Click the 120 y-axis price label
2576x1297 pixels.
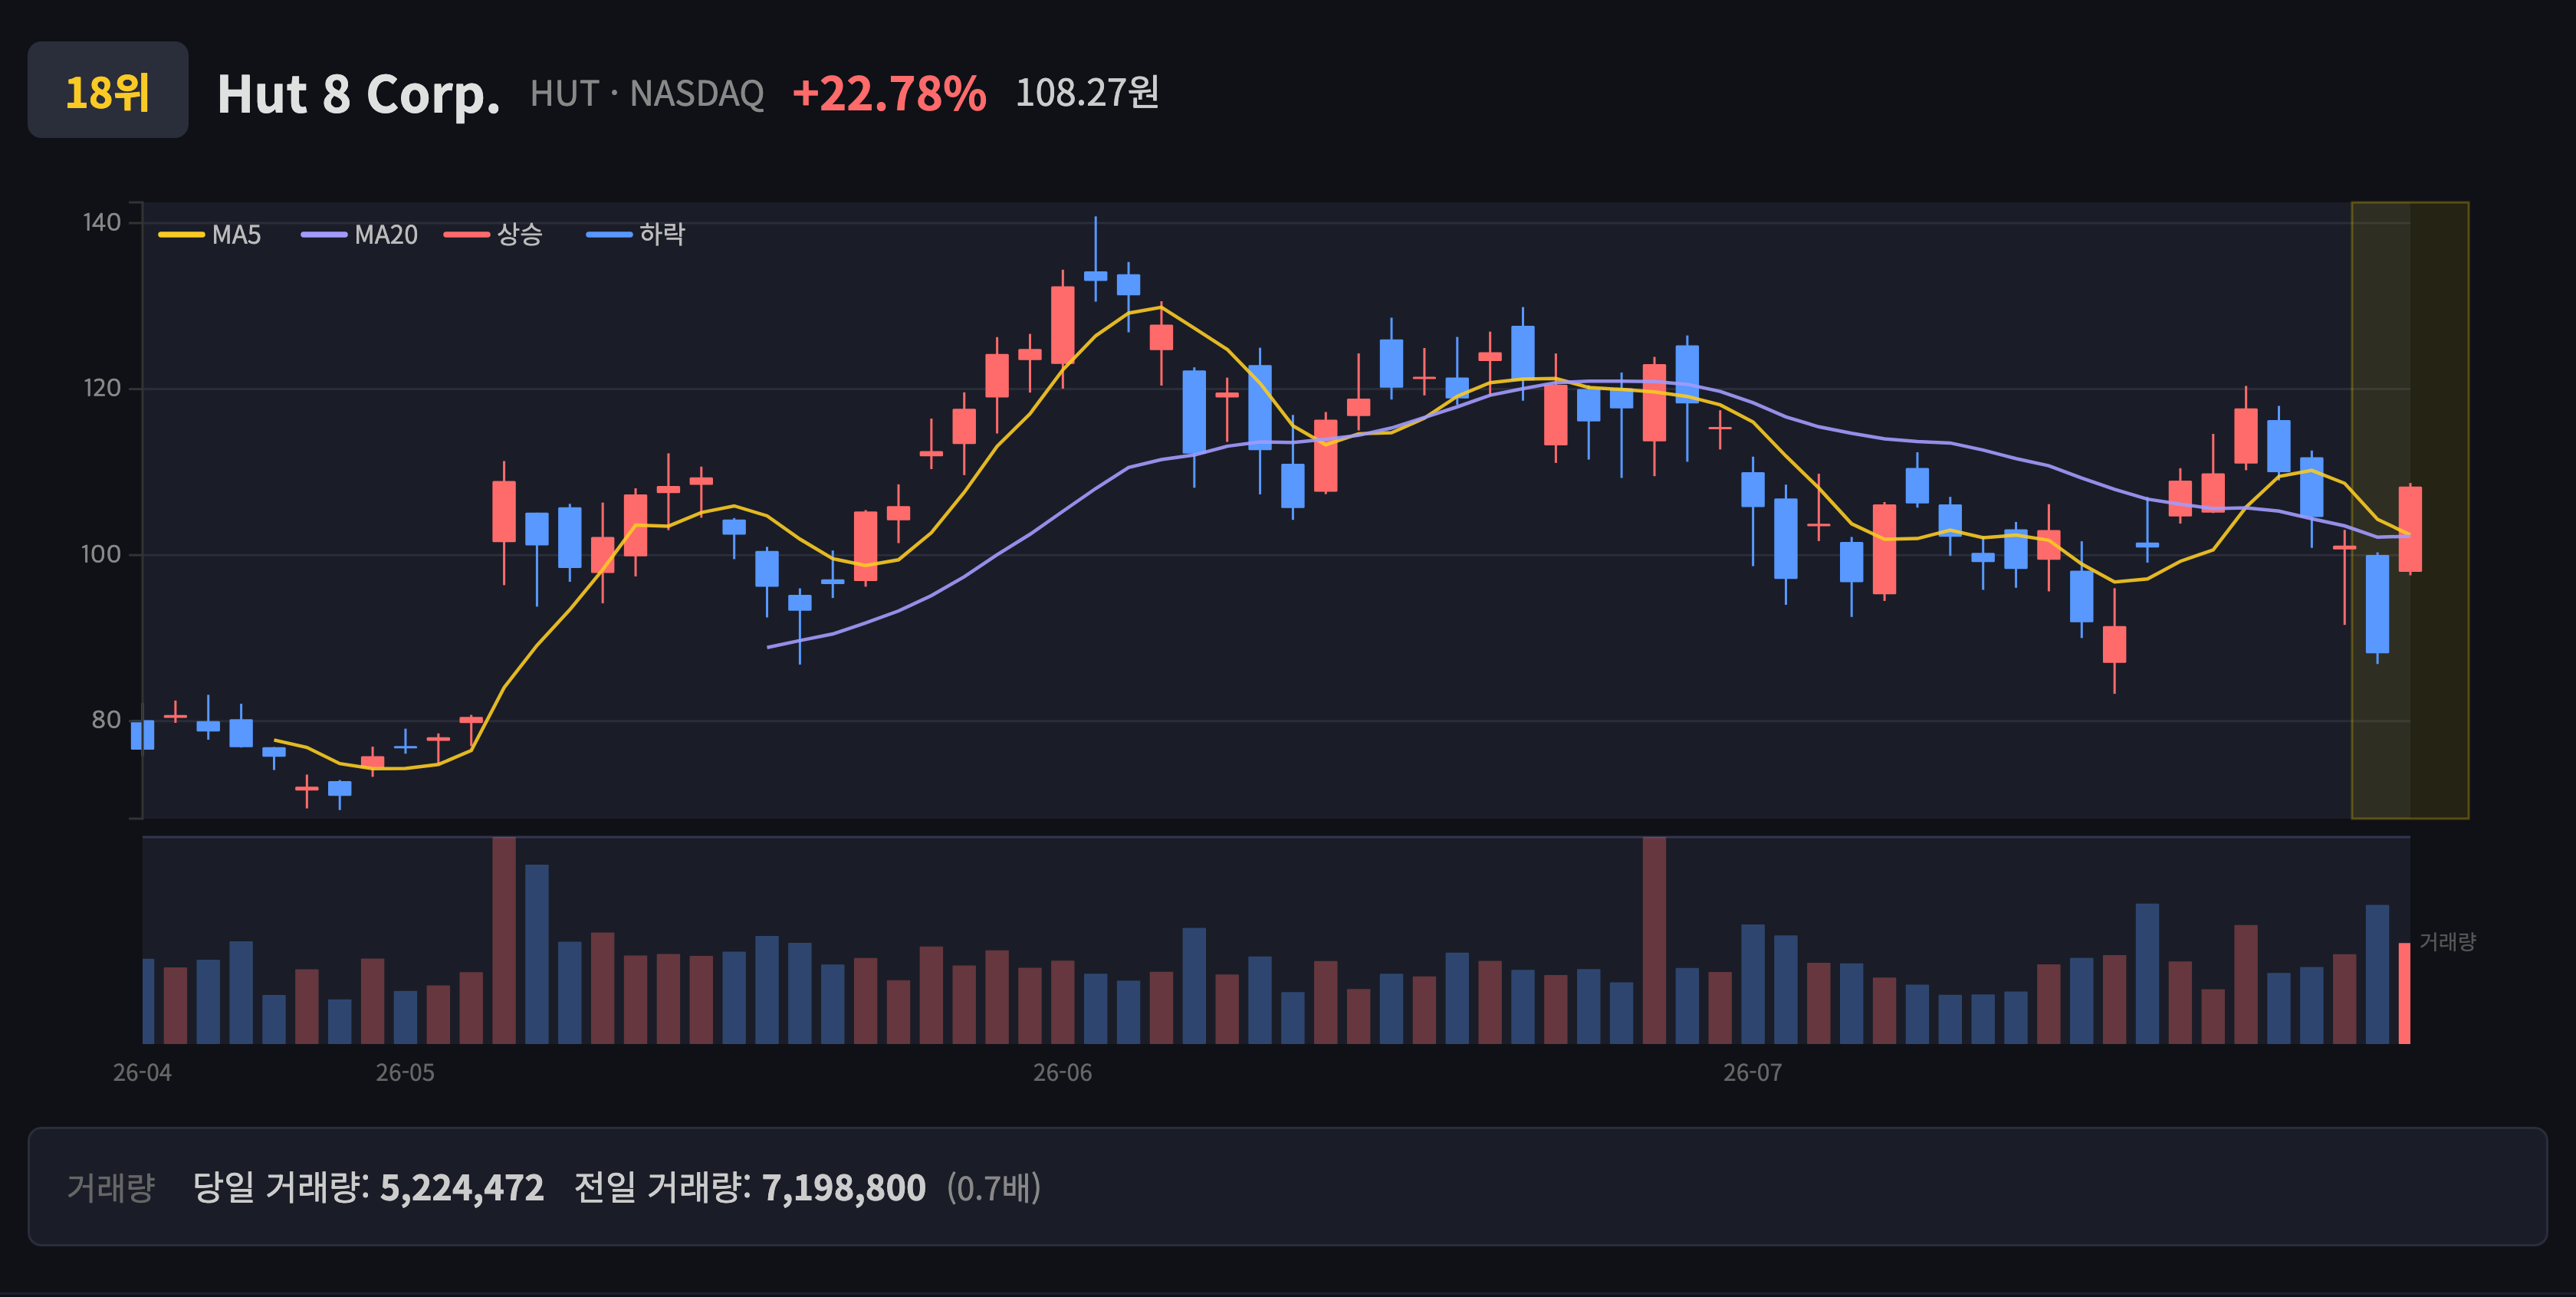pyautogui.click(x=102, y=388)
